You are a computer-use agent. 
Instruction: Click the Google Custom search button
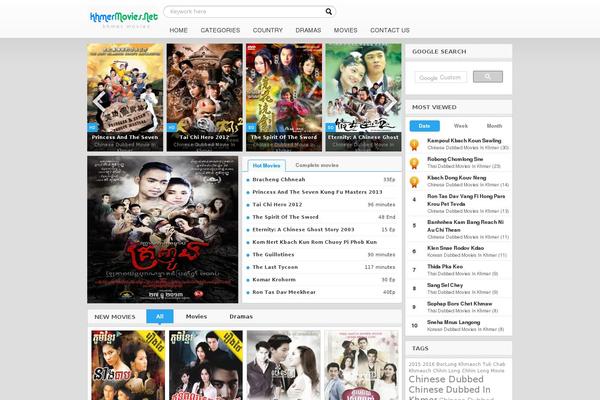pos(488,77)
